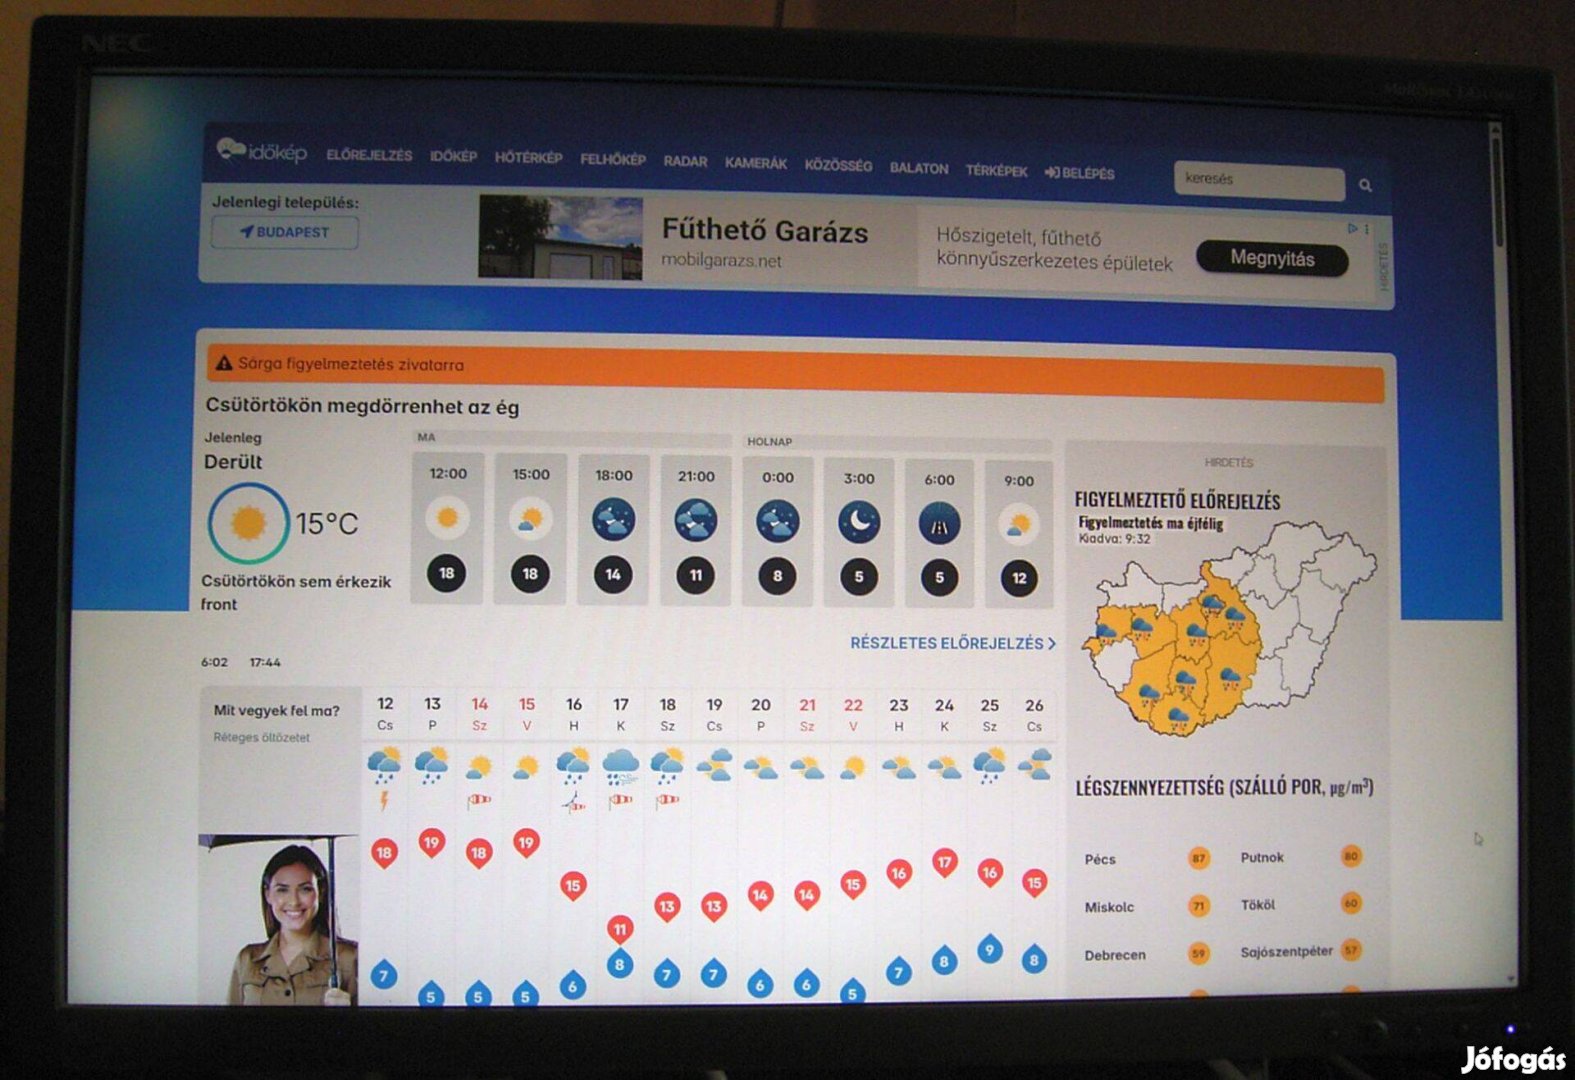The width and height of the screenshot is (1575, 1080).
Task: Click the 6:00 foggy road icon
Action: [x=939, y=524]
